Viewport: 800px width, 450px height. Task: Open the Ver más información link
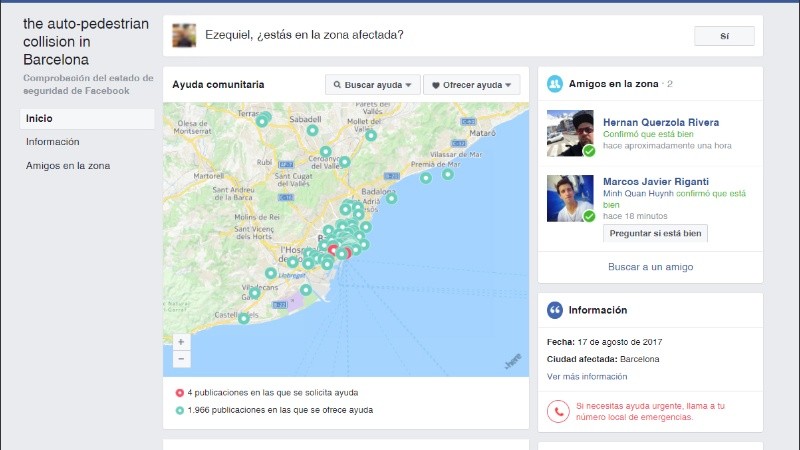pyautogui.click(x=587, y=376)
